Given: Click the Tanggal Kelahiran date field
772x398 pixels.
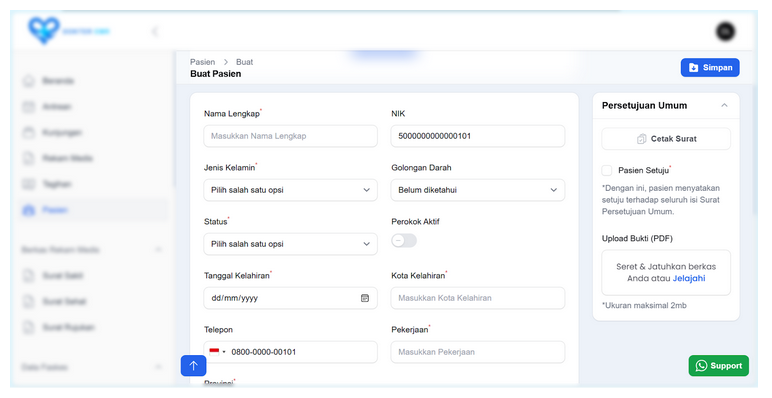Looking at the screenshot, I should (x=290, y=298).
